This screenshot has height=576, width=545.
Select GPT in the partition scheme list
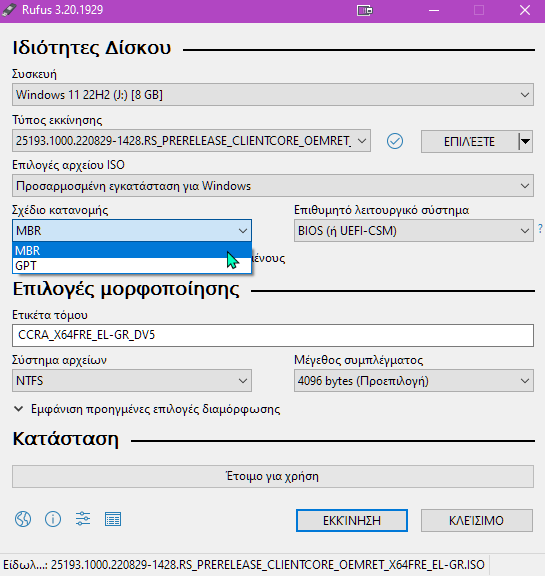coord(132,266)
